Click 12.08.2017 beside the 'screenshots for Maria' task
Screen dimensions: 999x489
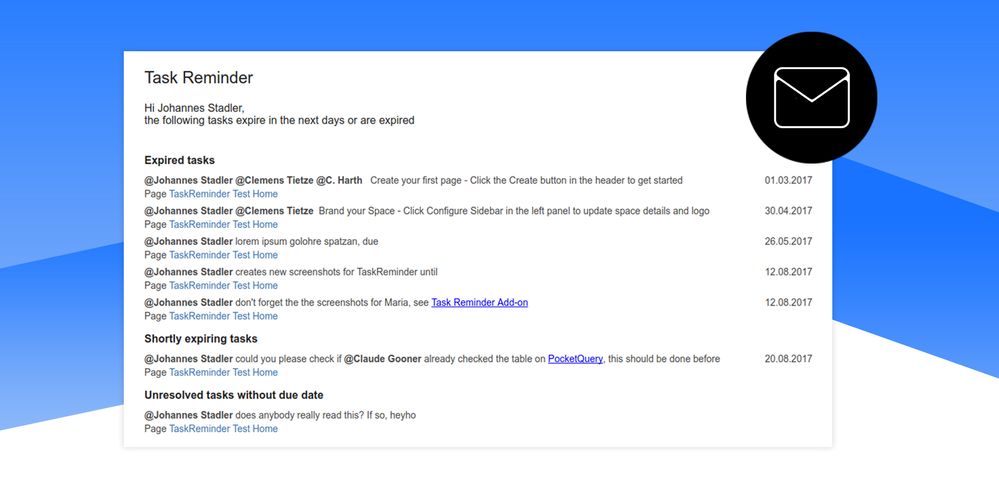pos(789,302)
